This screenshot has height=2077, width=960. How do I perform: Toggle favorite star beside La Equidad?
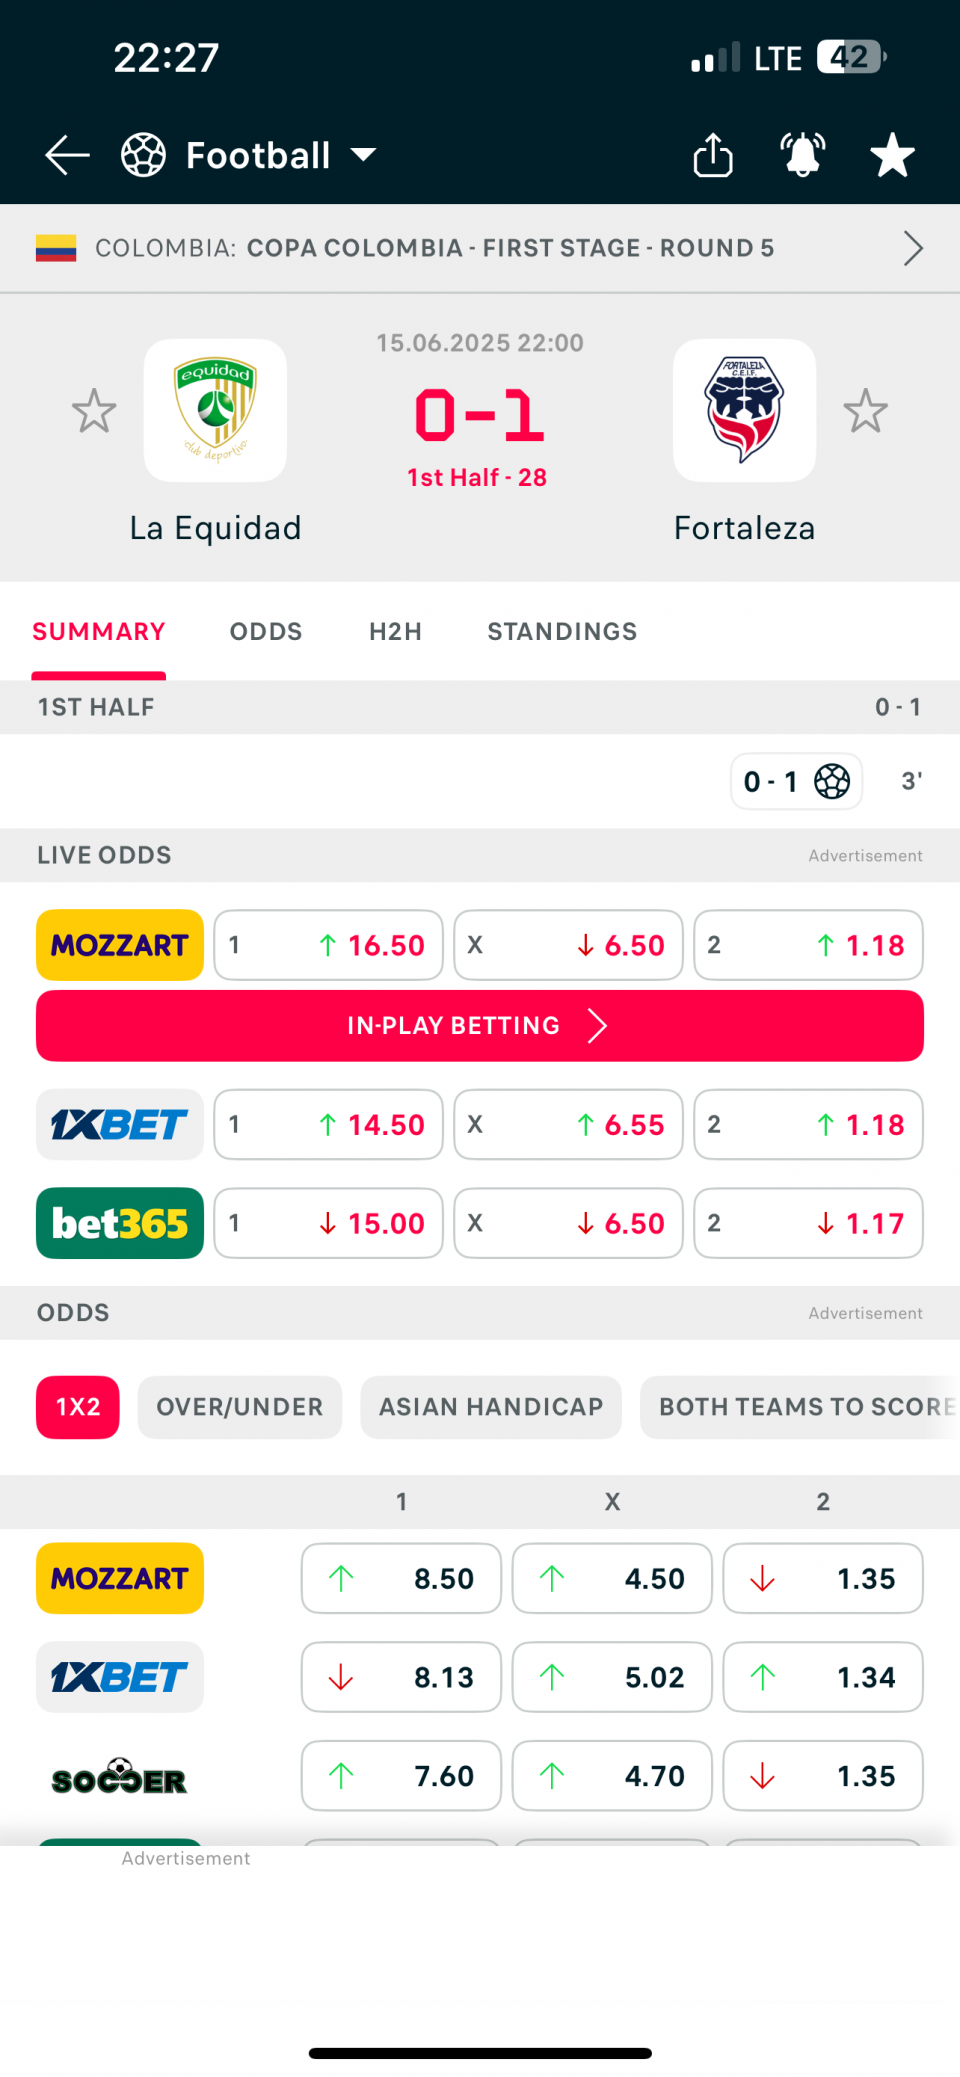point(94,411)
